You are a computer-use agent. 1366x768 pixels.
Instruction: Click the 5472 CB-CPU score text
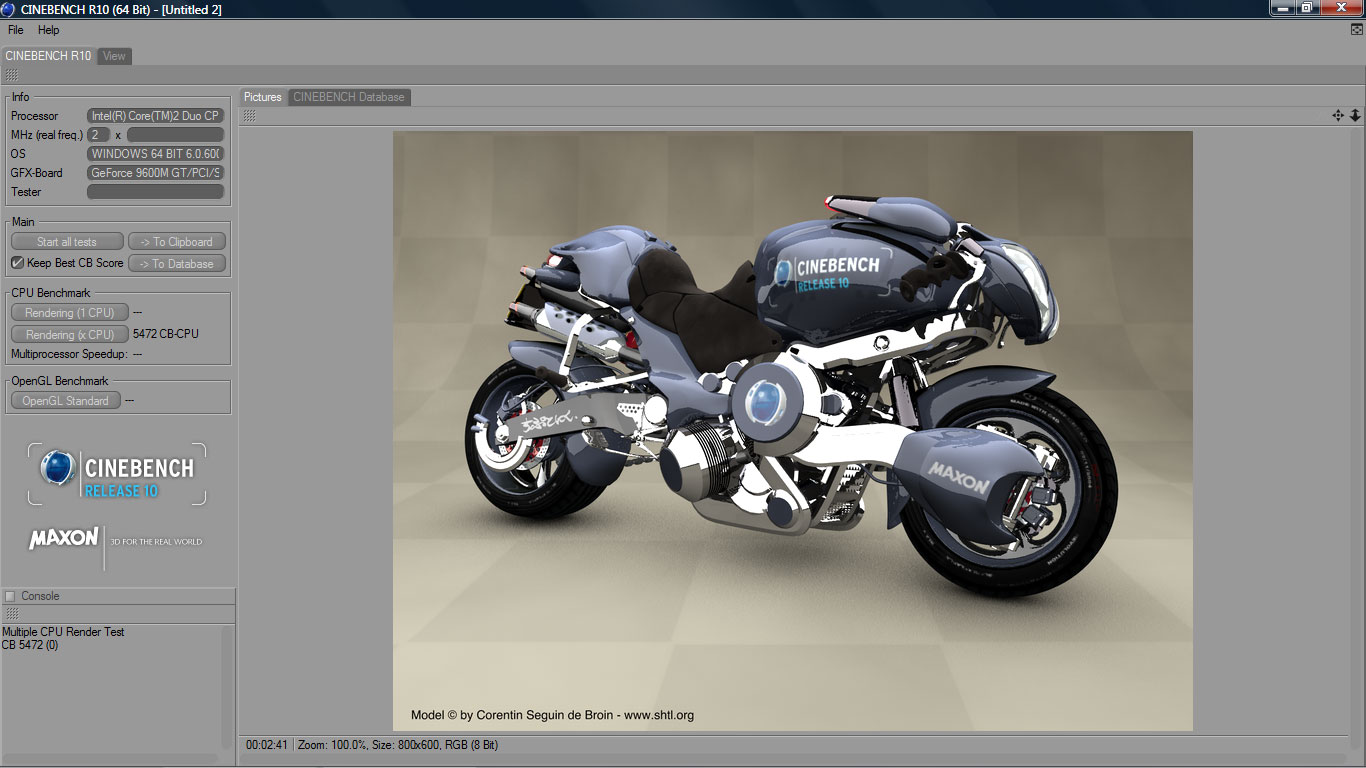[166, 334]
